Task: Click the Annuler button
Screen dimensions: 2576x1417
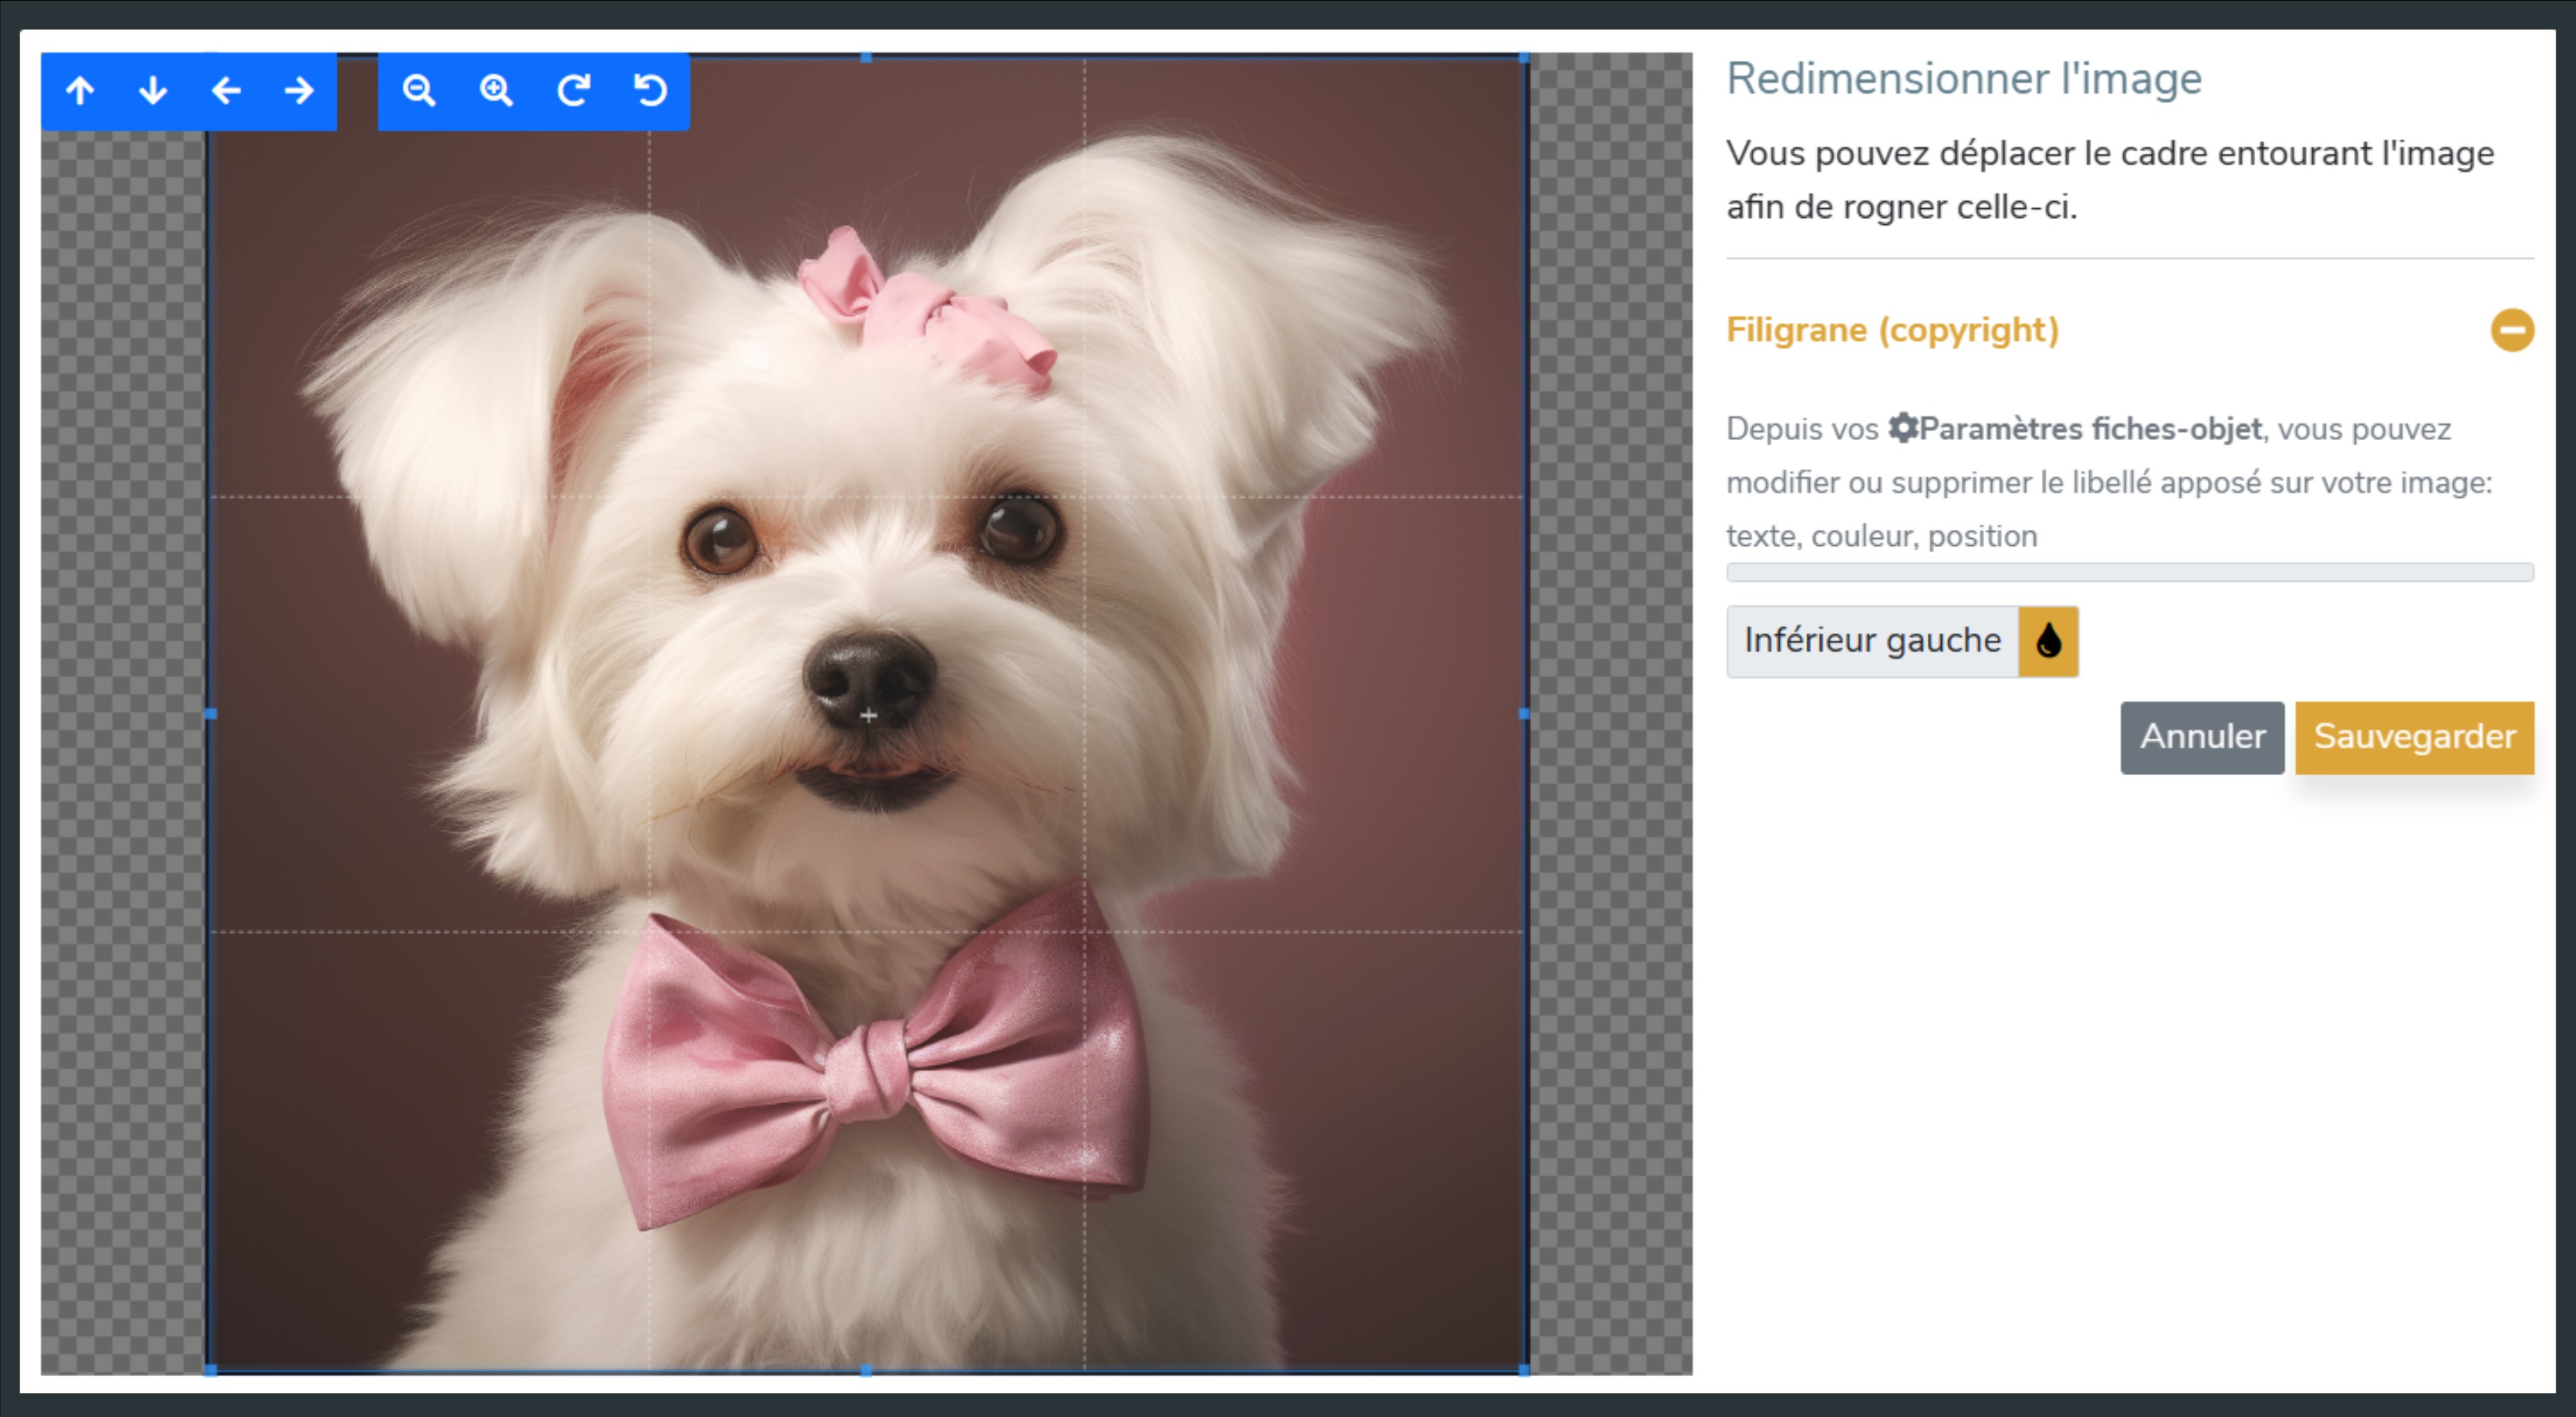Action: tap(2202, 737)
